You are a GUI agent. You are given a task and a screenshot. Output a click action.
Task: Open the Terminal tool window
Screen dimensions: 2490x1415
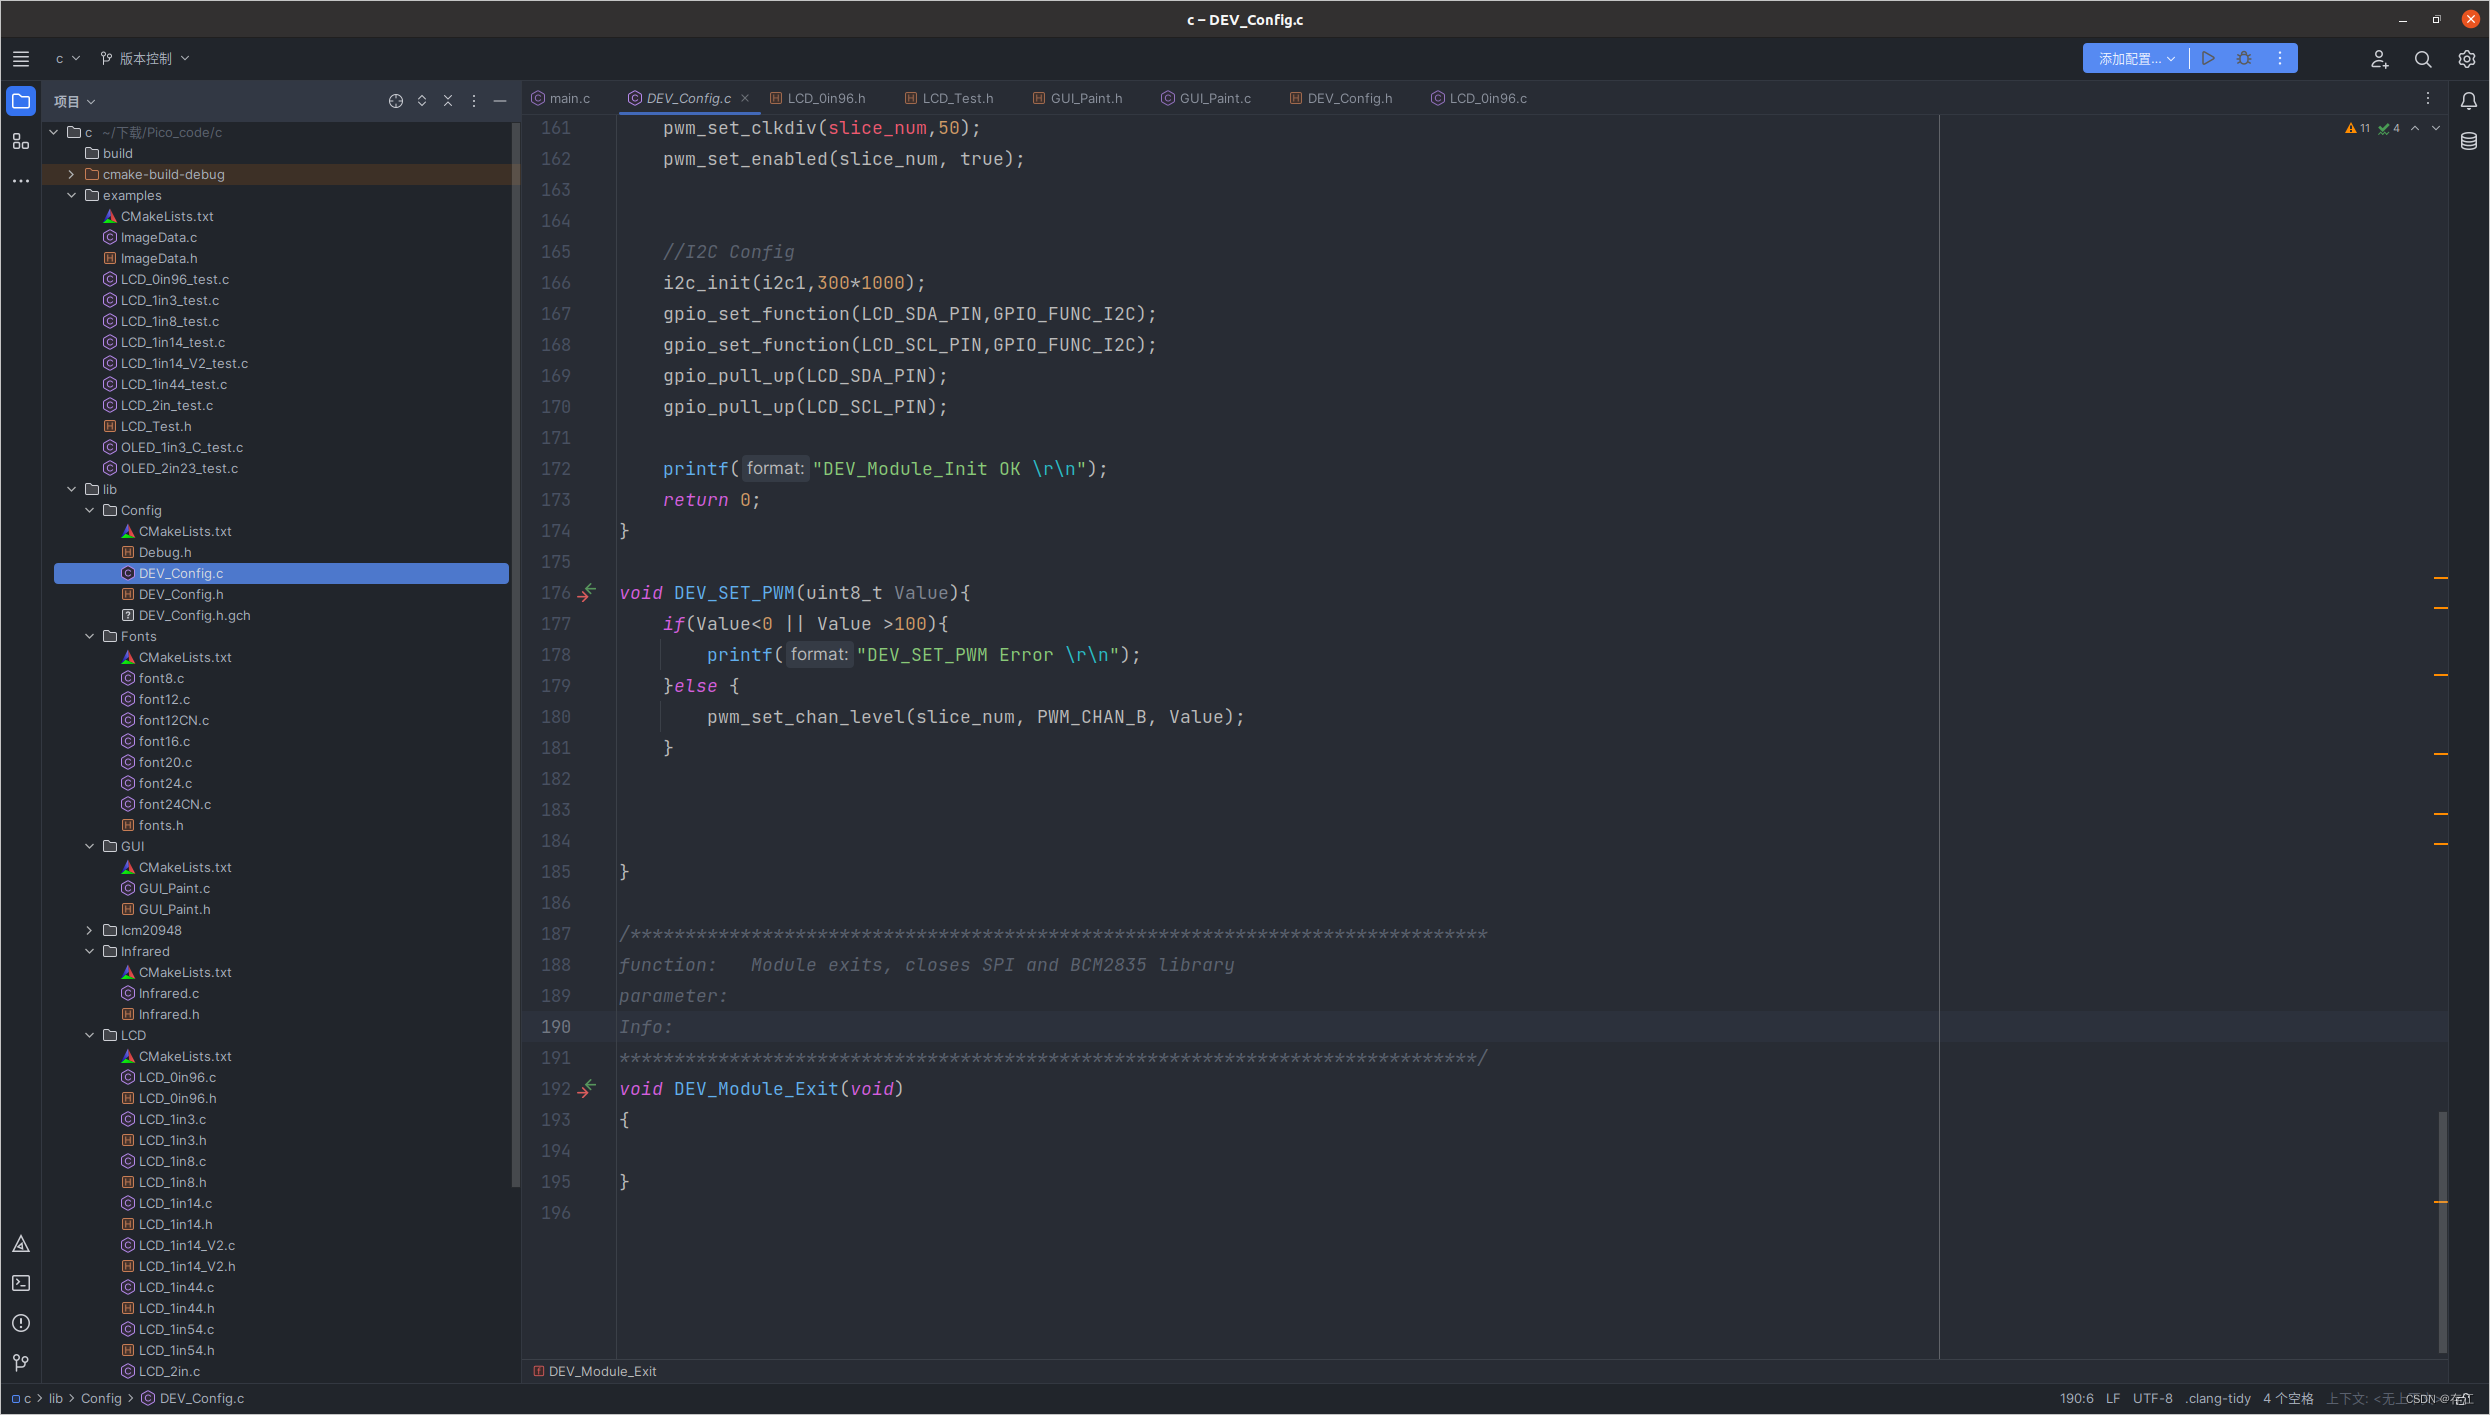point(20,1283)
